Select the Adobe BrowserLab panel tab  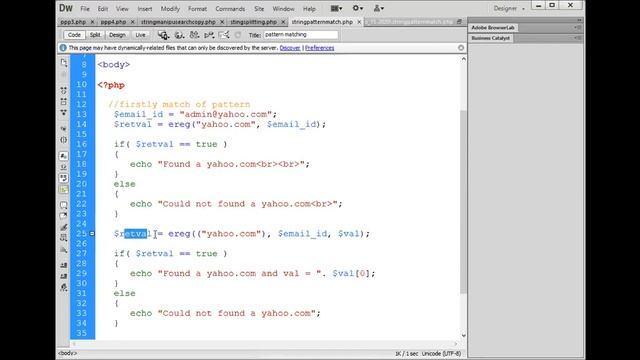493,28
